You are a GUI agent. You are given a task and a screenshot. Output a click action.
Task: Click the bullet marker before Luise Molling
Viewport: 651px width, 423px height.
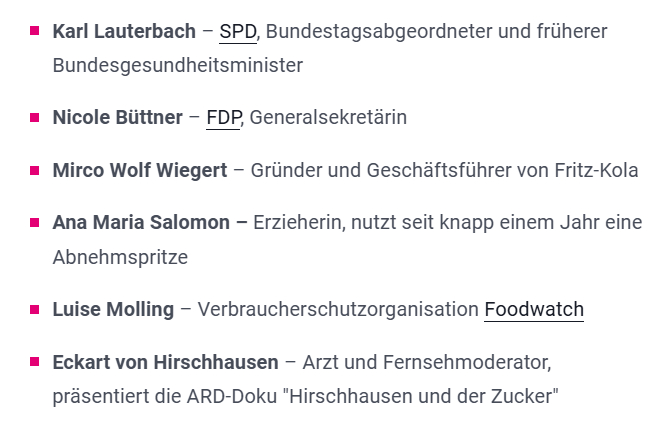[35, 309]
